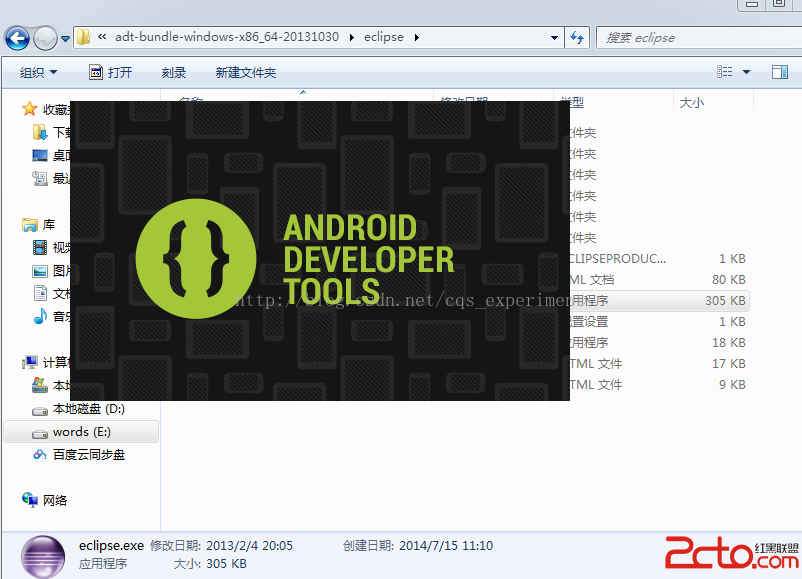Screen dimensions: 802x579
Task: Click the refresh icon beside address bar
Action: pyautogui.click(x=577, y=37)
